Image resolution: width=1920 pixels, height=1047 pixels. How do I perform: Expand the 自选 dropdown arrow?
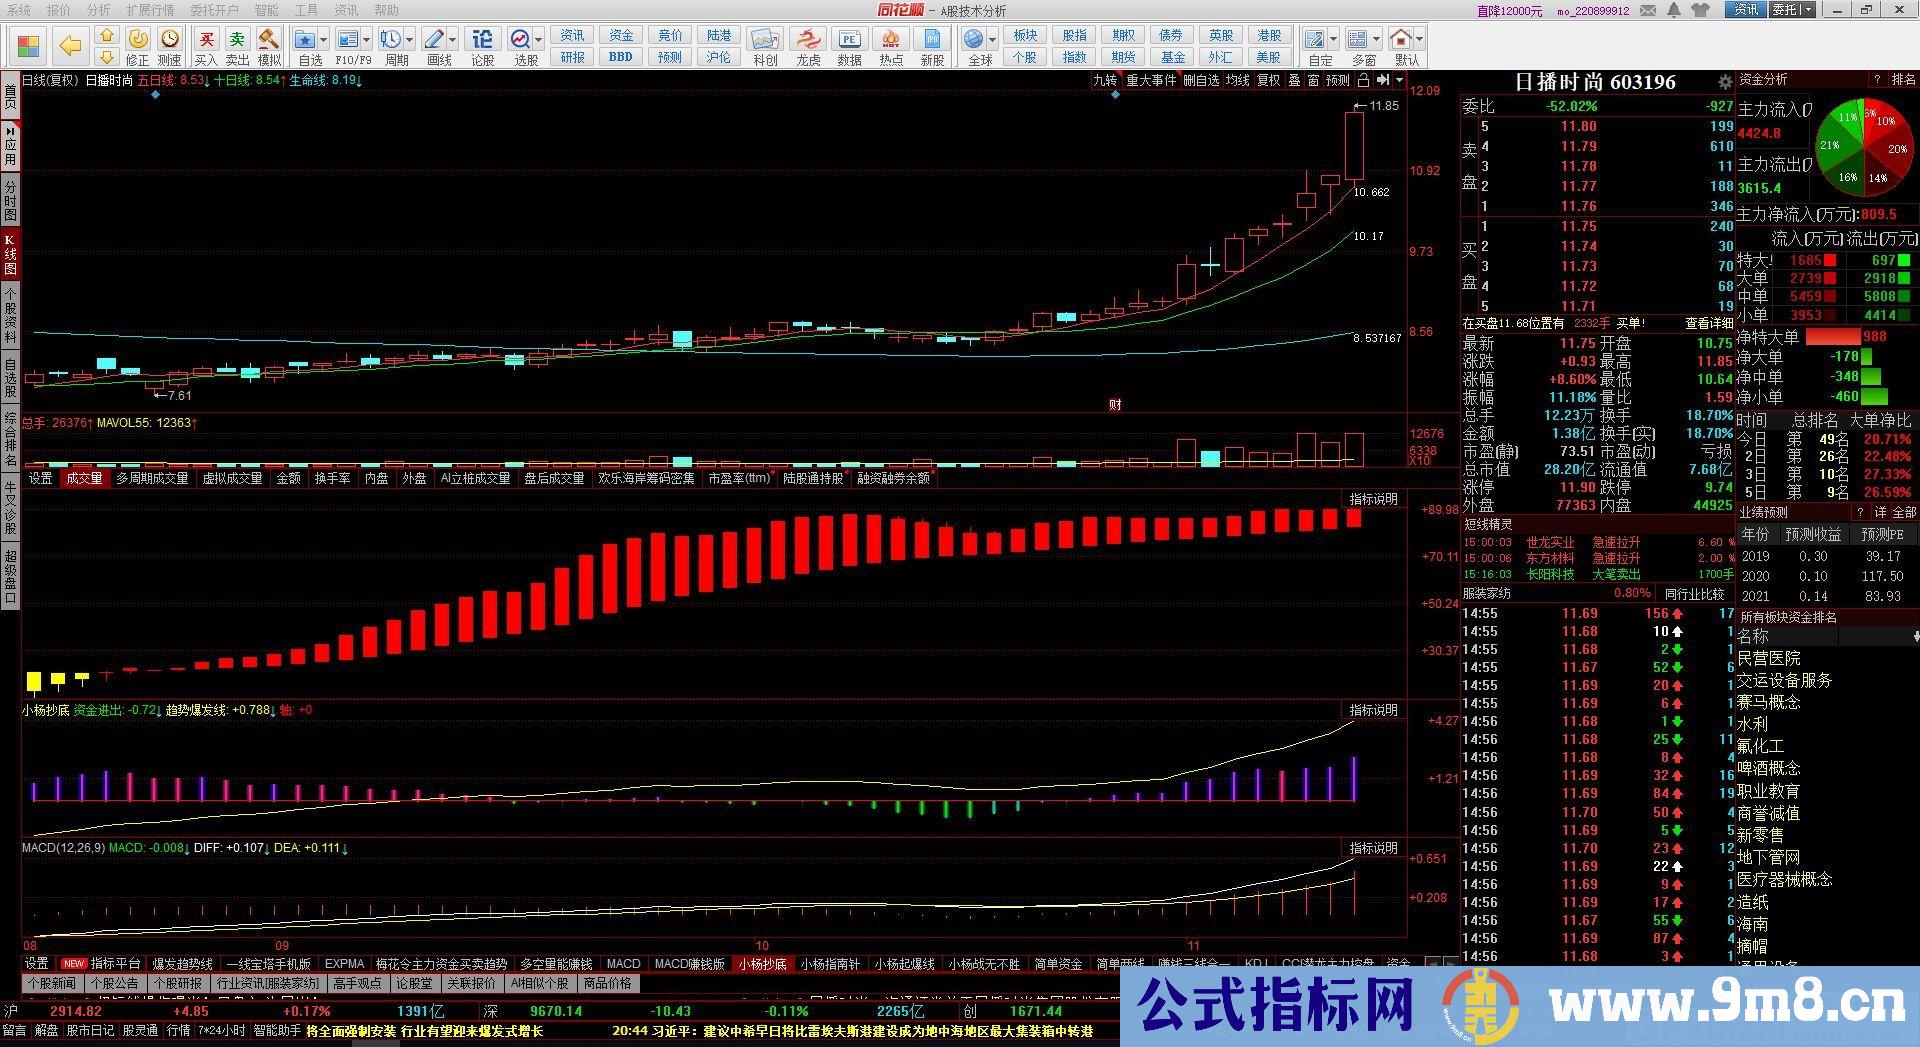[x=324, y=41]
